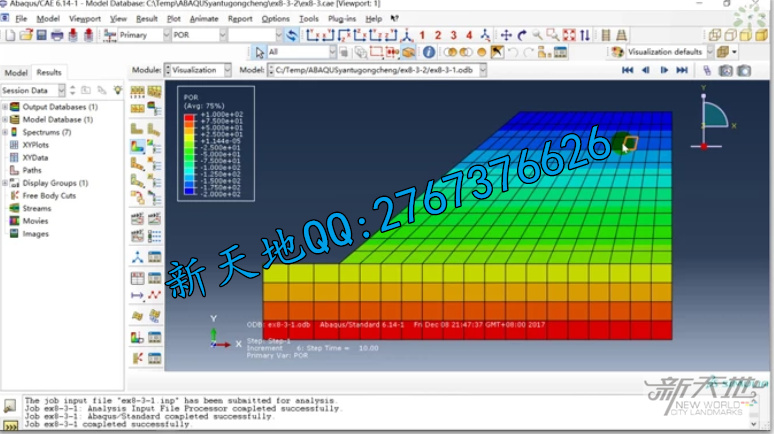Switch to the Results tab
The image size is (774, 434).
[49, 73]
